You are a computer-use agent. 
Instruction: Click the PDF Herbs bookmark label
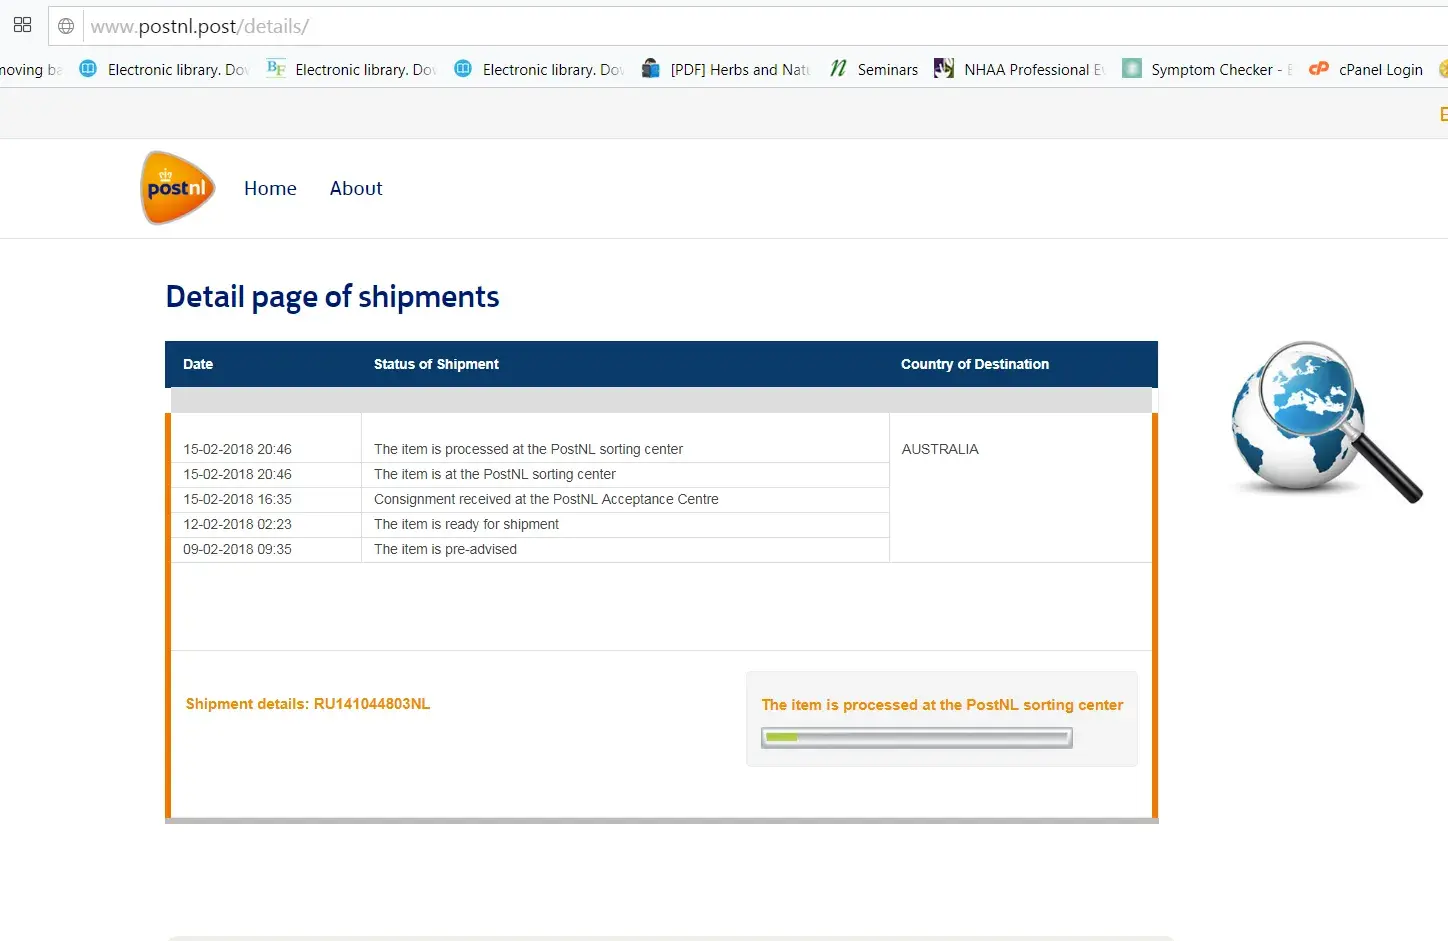click(x=740, y=69)
